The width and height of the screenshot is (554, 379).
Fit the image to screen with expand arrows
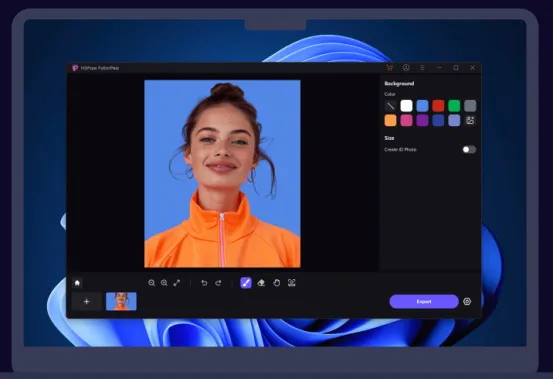coord(177,283)
